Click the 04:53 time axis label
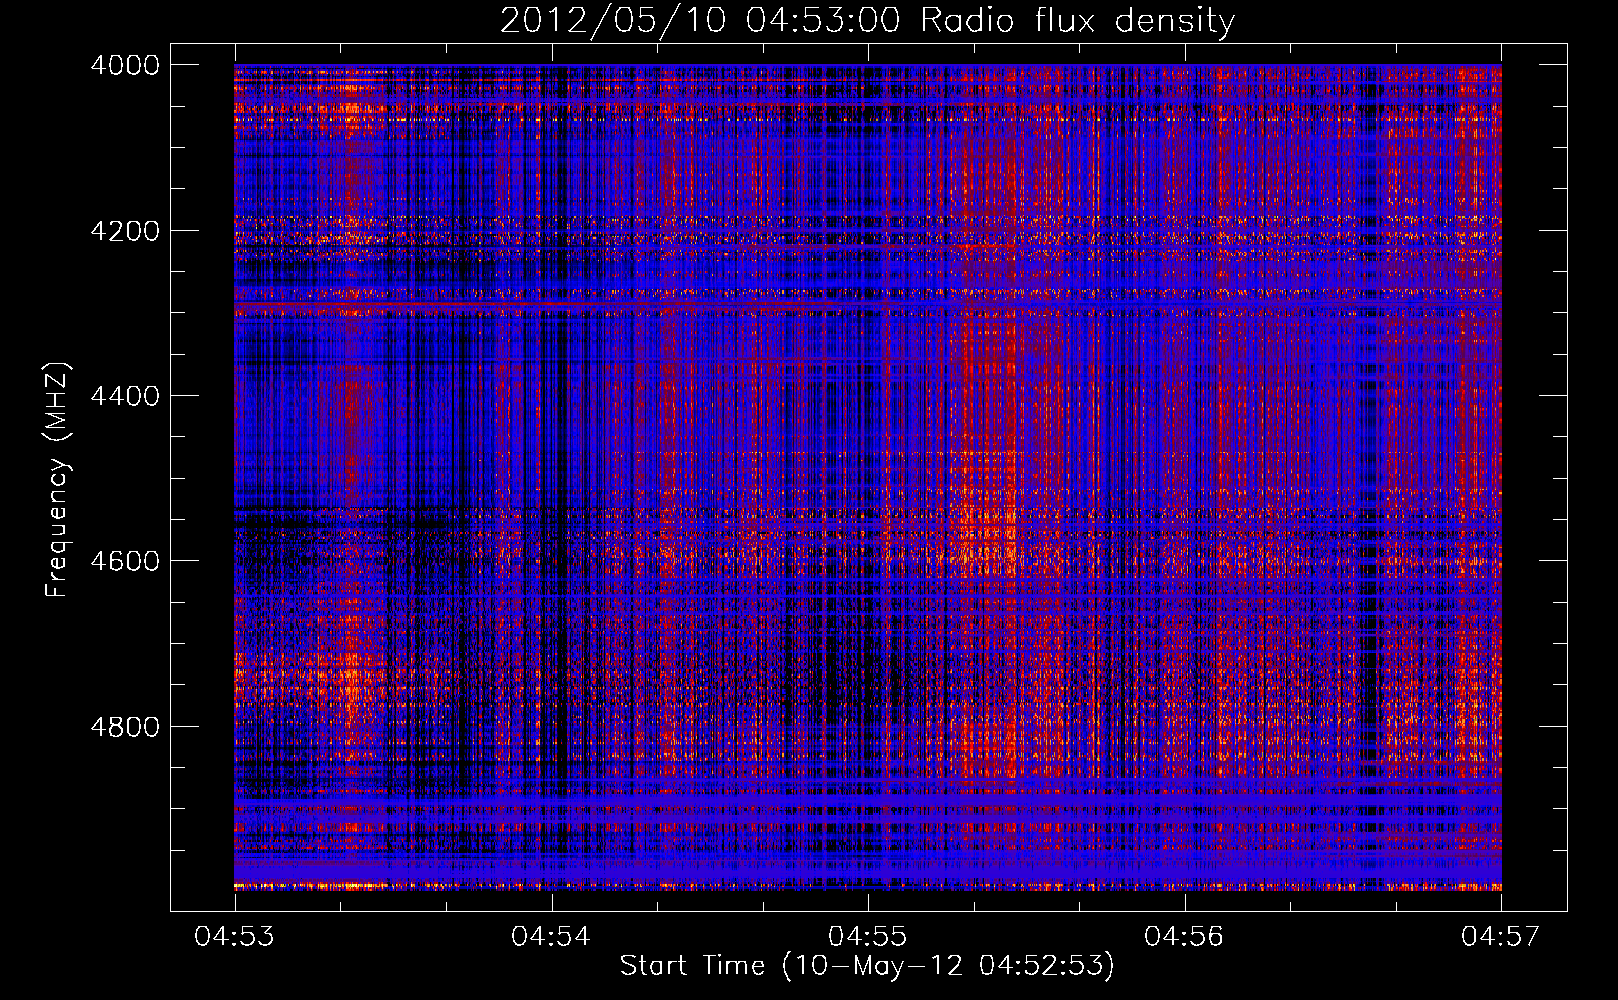Screen dimensions: 1618x1000 pyautogui.click(x=234, y=936)
